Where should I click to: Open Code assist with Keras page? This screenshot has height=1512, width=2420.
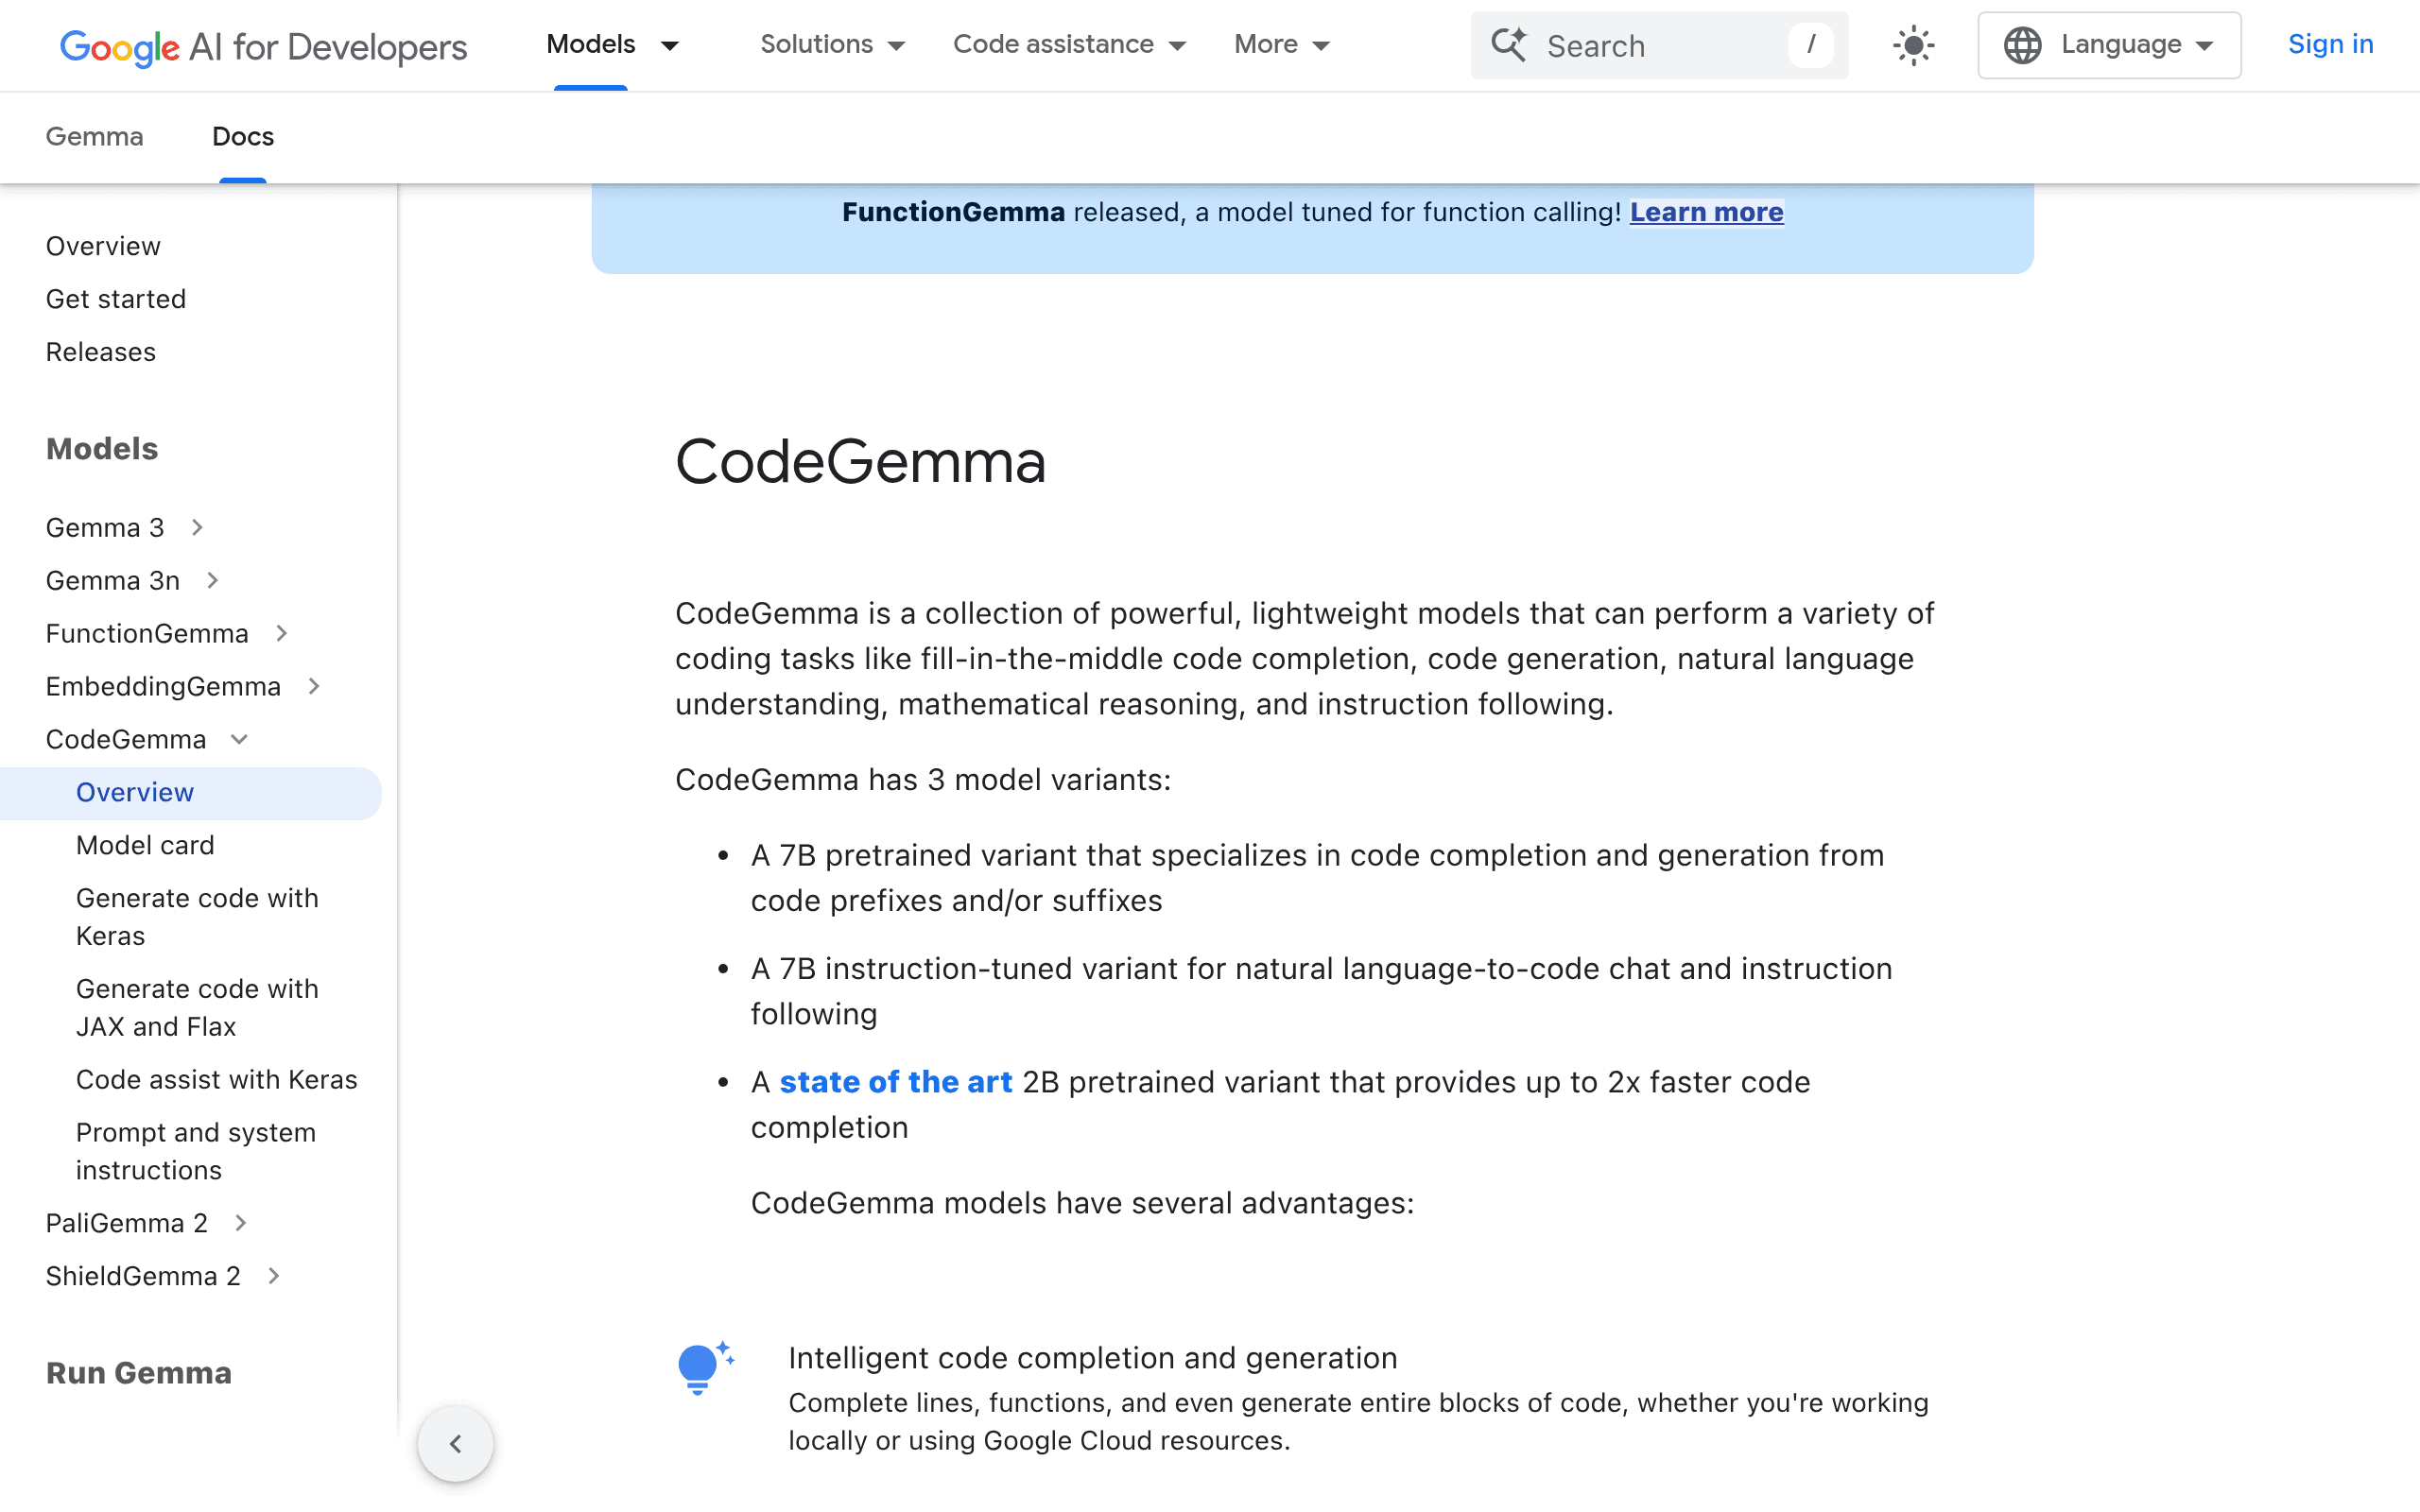[x=217, y=1079]
